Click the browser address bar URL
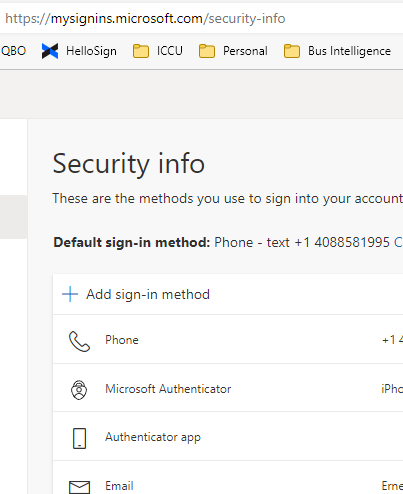The height and width of the screenshot is (494, 403). 145,19
